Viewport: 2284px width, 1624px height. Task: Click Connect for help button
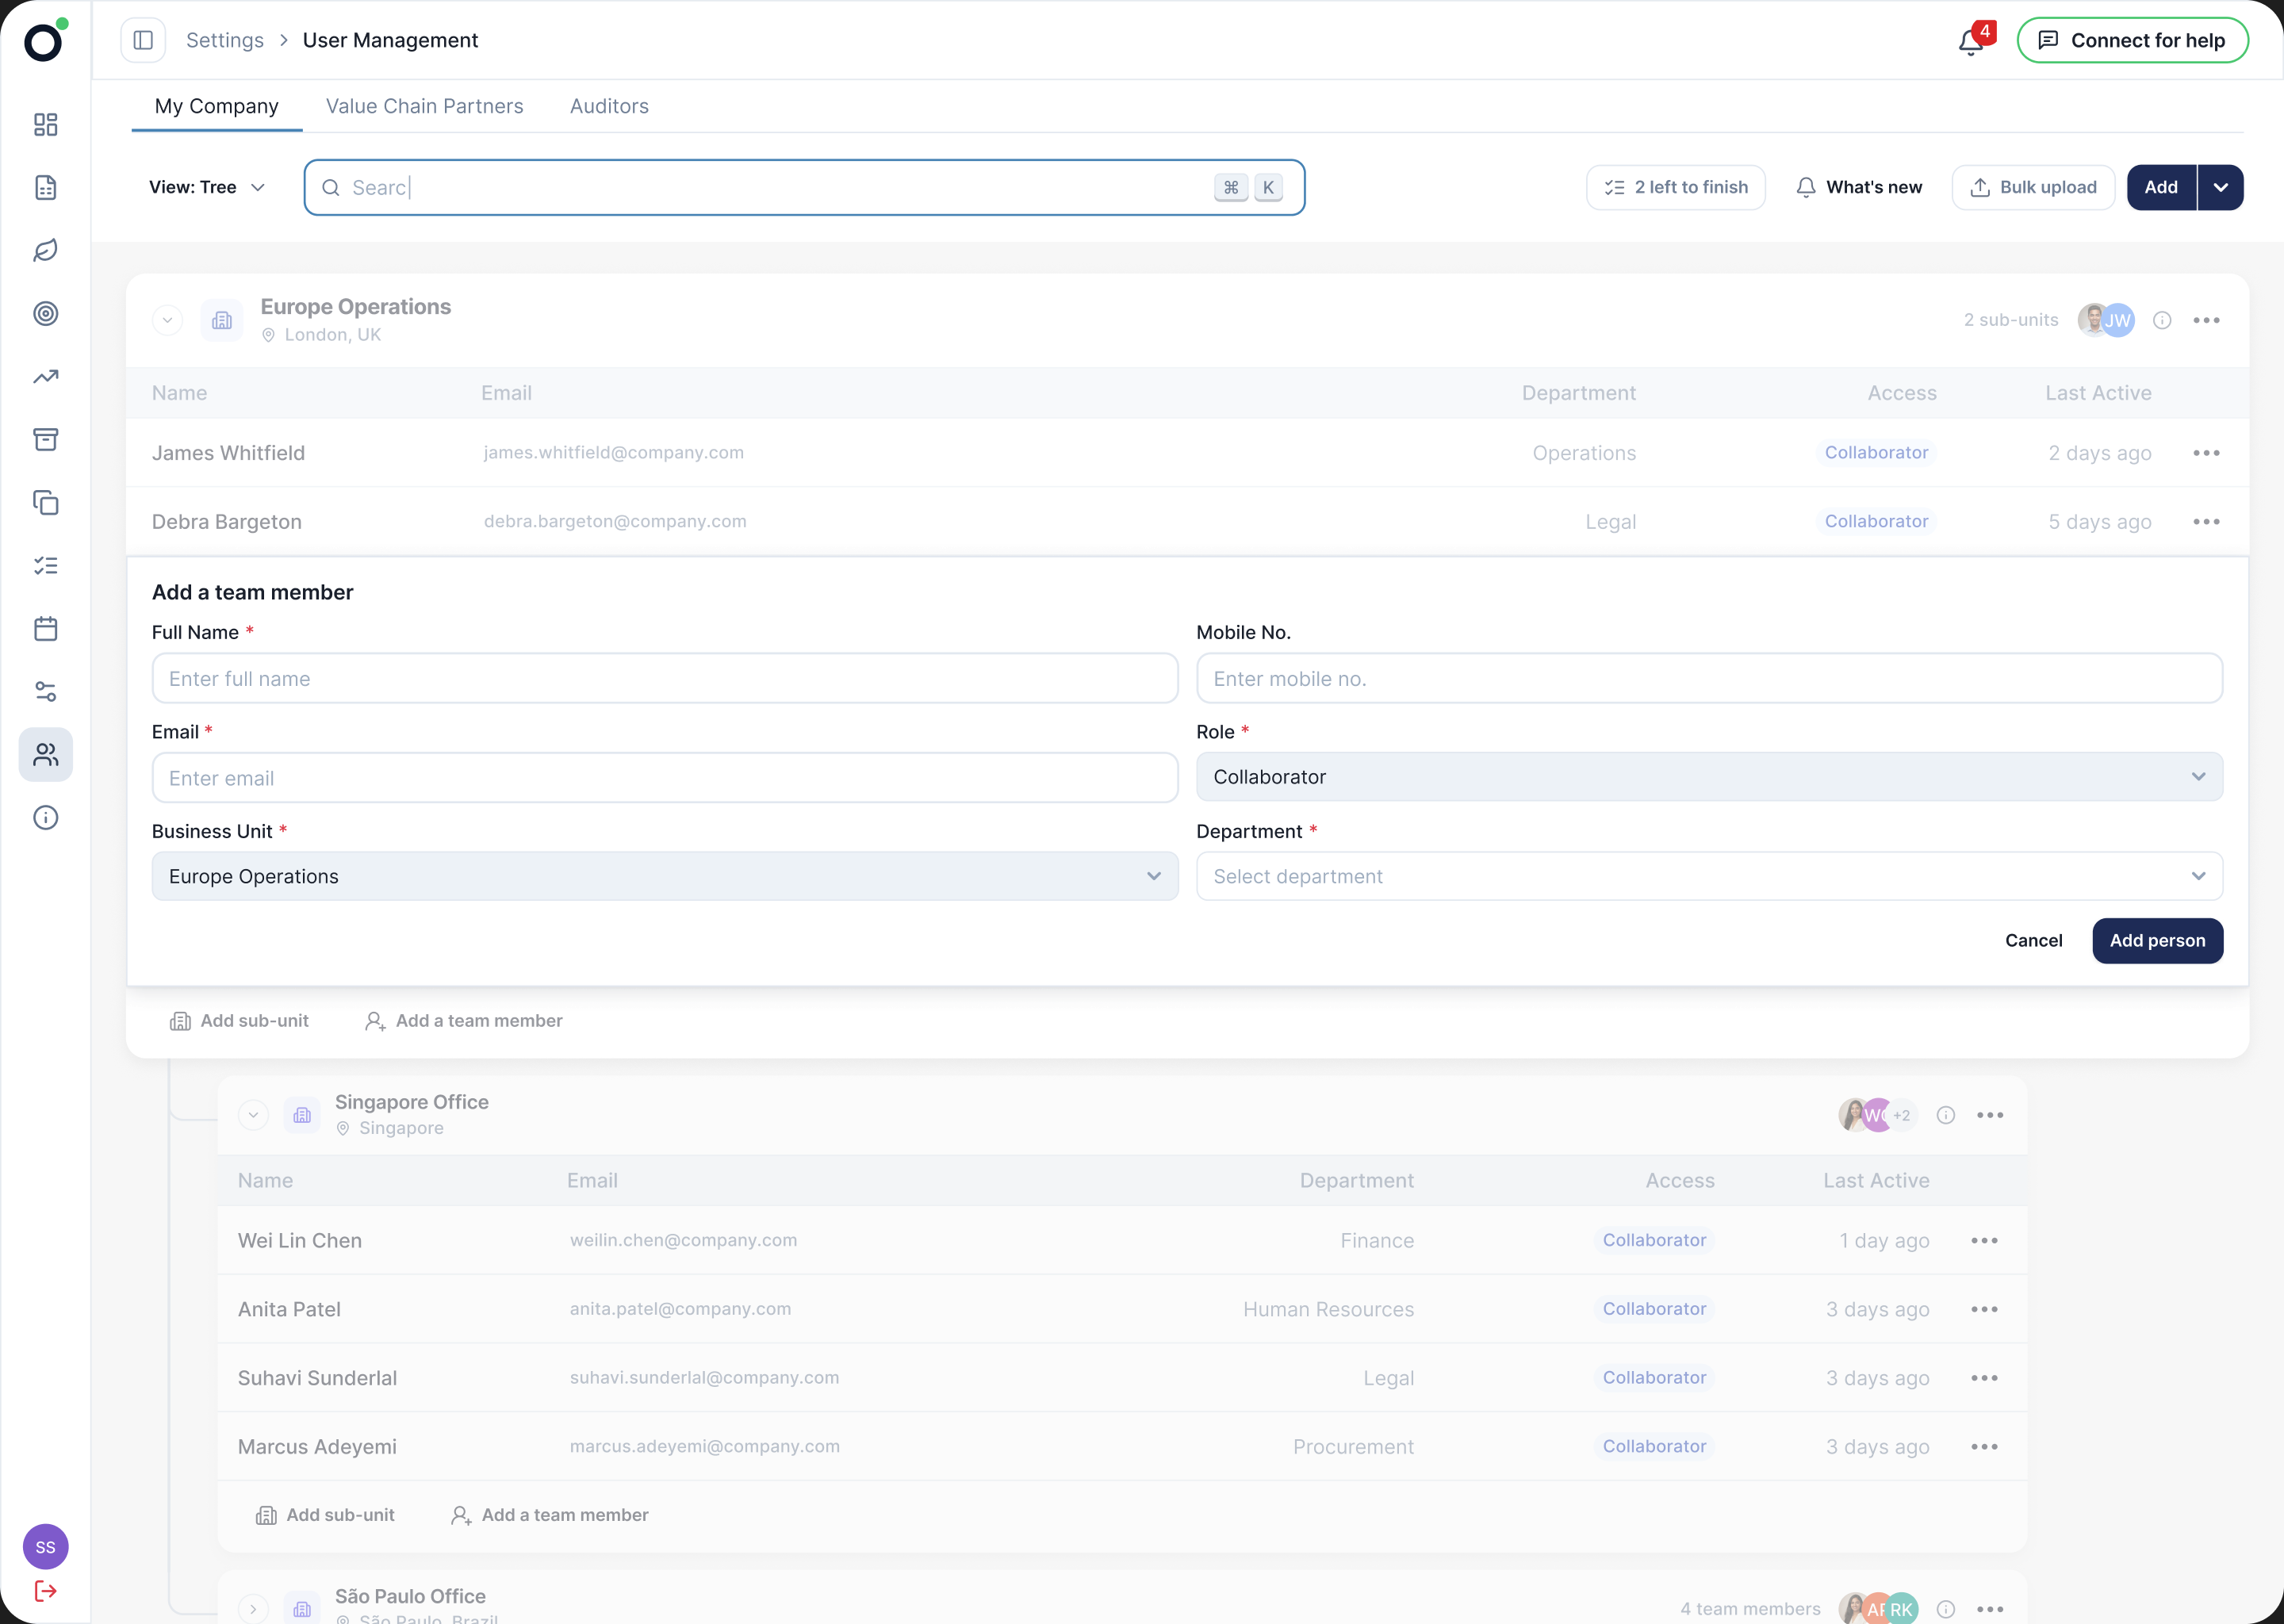(2132, 40)
